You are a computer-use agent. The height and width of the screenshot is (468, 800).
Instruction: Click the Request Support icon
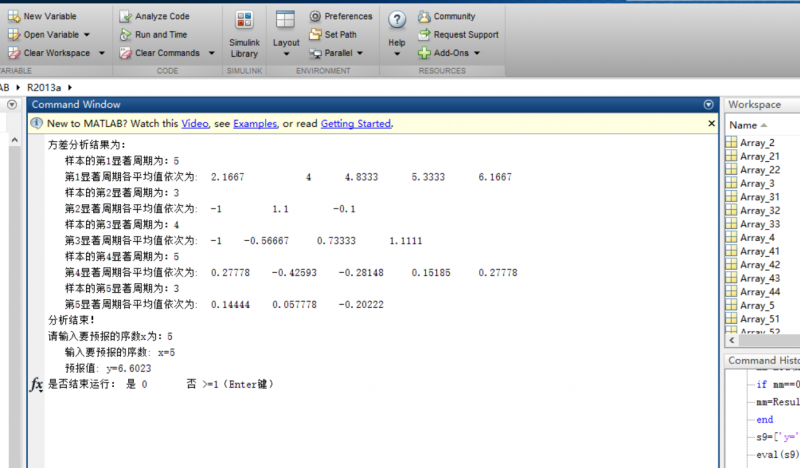coord(425,35)
